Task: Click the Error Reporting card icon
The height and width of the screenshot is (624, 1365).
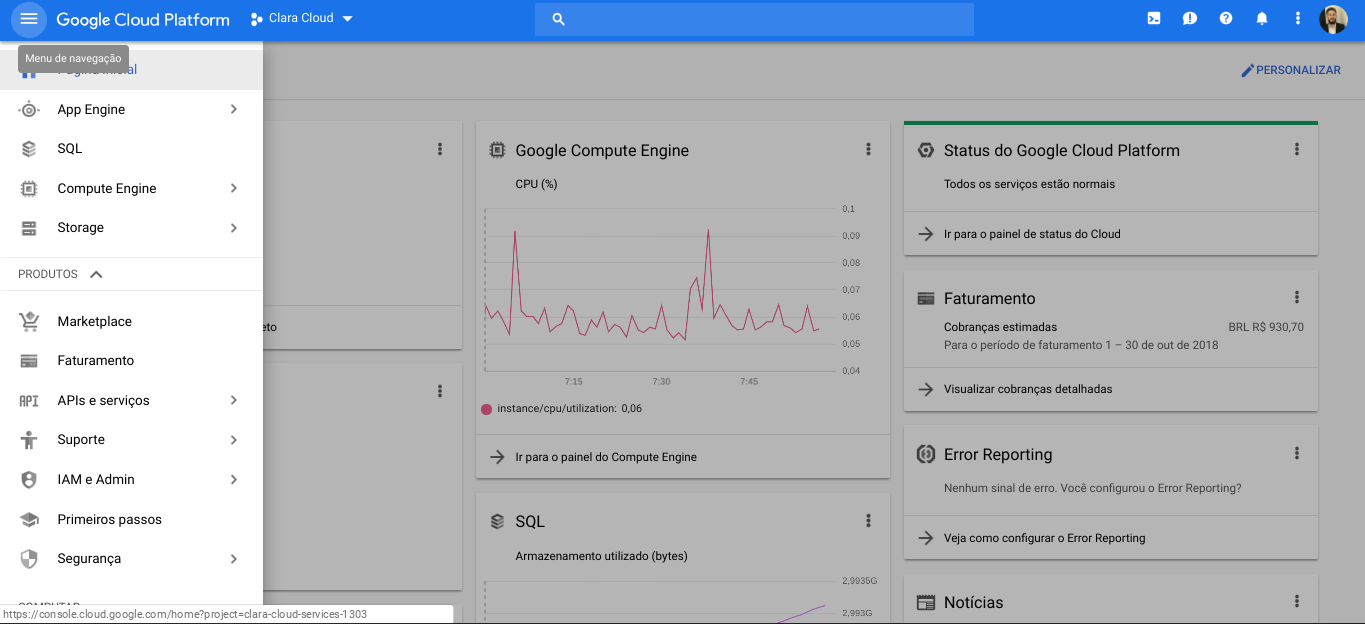Action: point(926,454)
